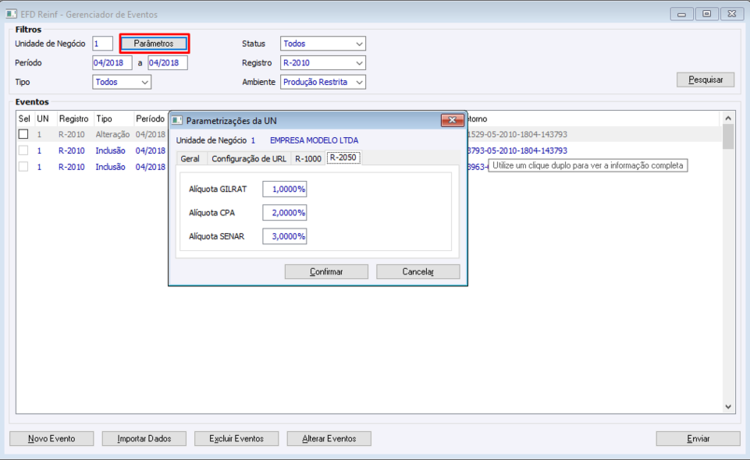This screenshot has width=750, height=460.
Task: Edit the Alíquota CPA field
Action: coord(285,213)
